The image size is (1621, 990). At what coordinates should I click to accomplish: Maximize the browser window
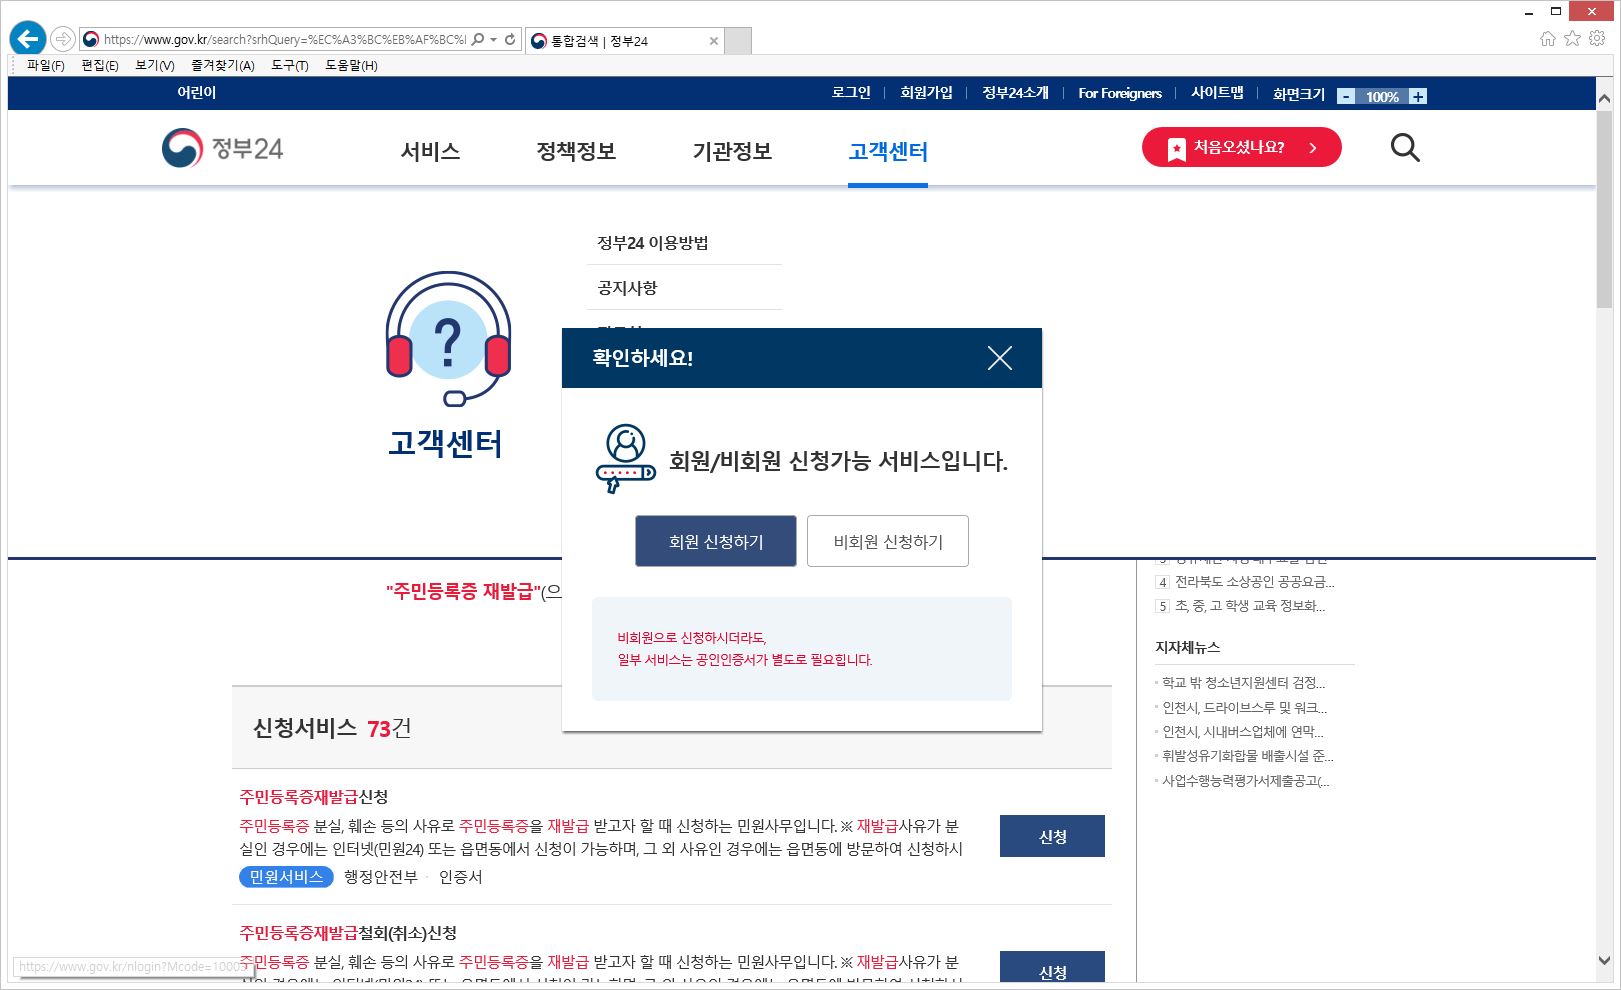click(1556, 12)
